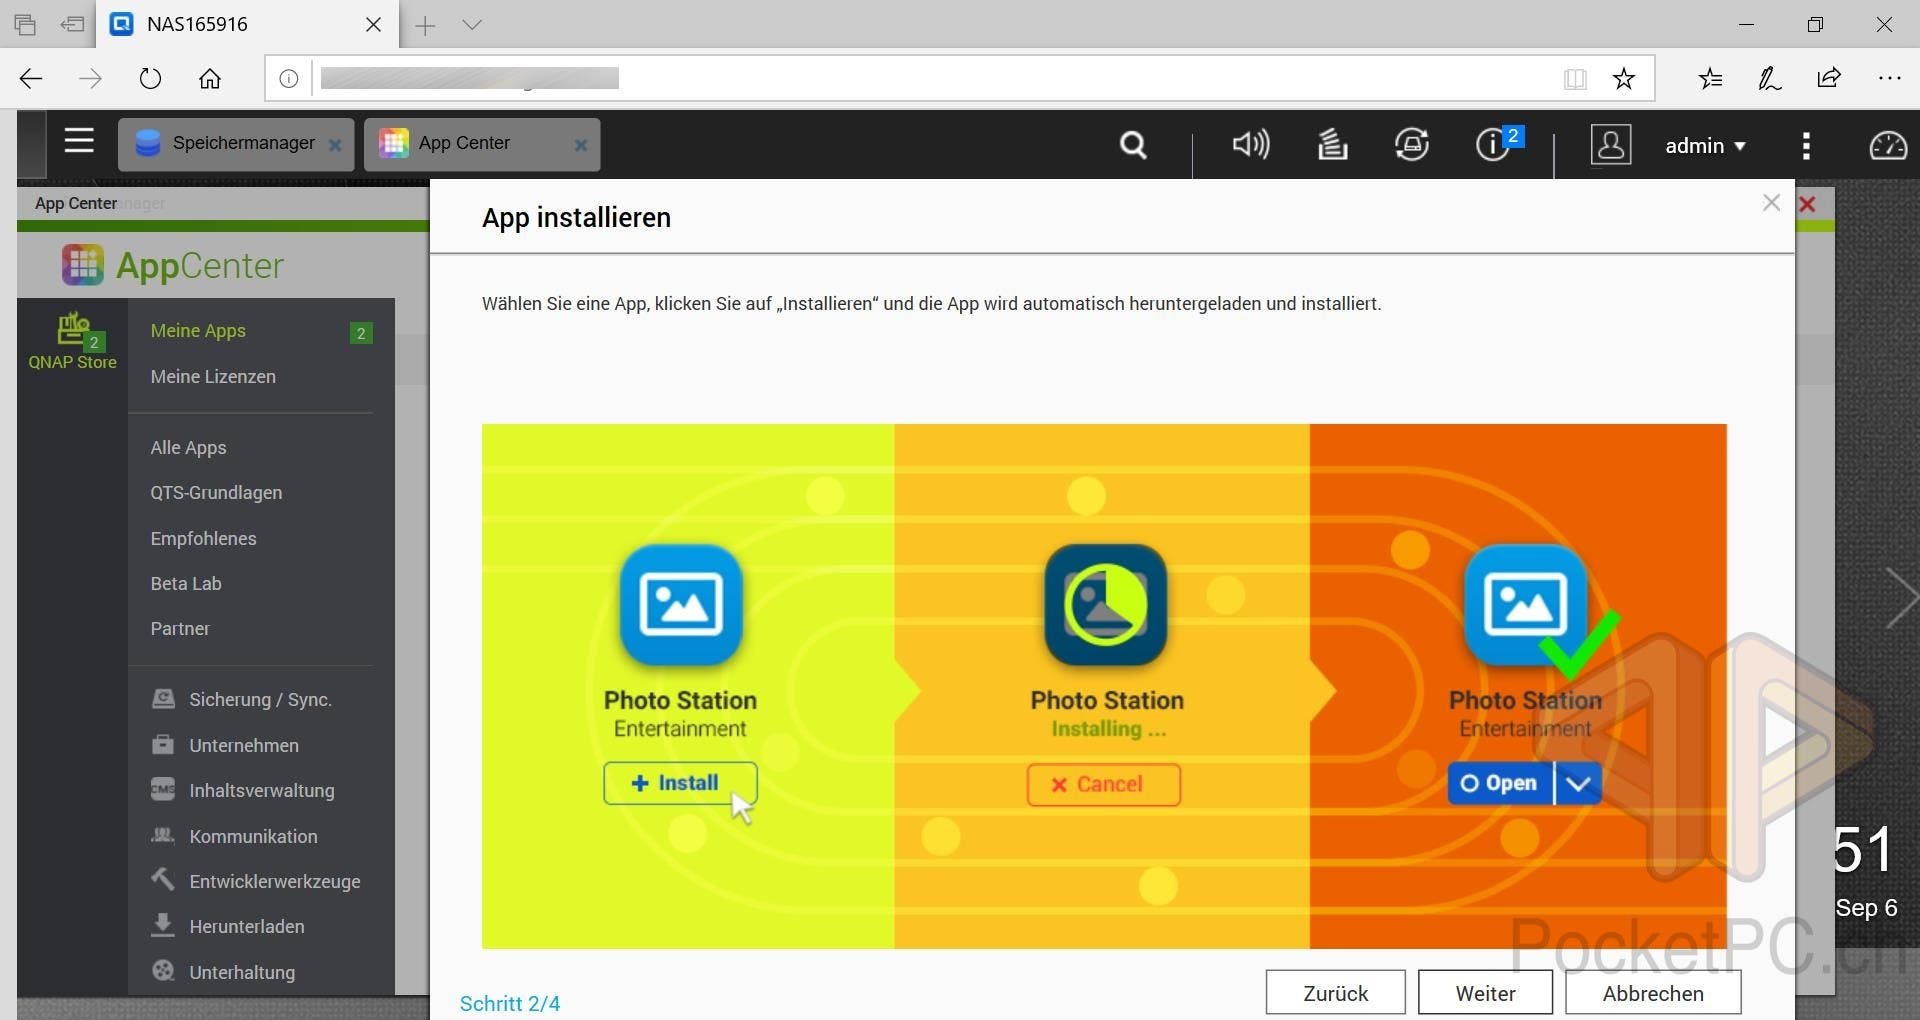Close the App installieren dialog
The width and height of the screenshot is (1920, 1020).
[x=1771, y=203]
